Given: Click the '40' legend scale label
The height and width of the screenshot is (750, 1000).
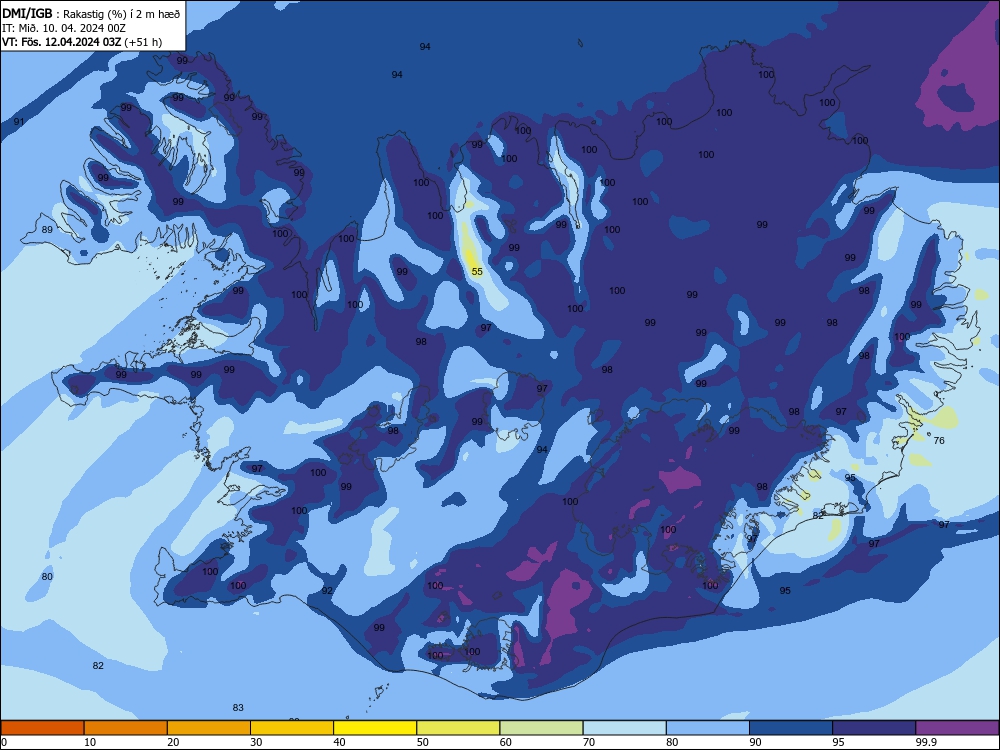Looking at the screenshot, I should 339,742.
